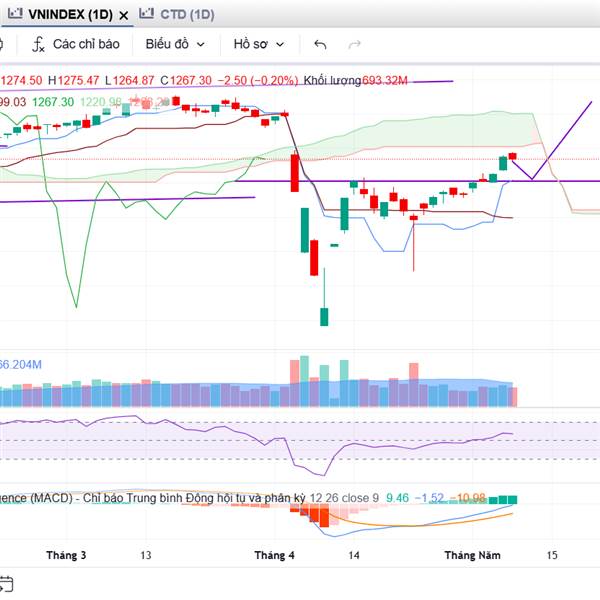The height and width of the screenshot is (600, 600).
Task: Click the 14 time axis label
Action: coord(354,555)
